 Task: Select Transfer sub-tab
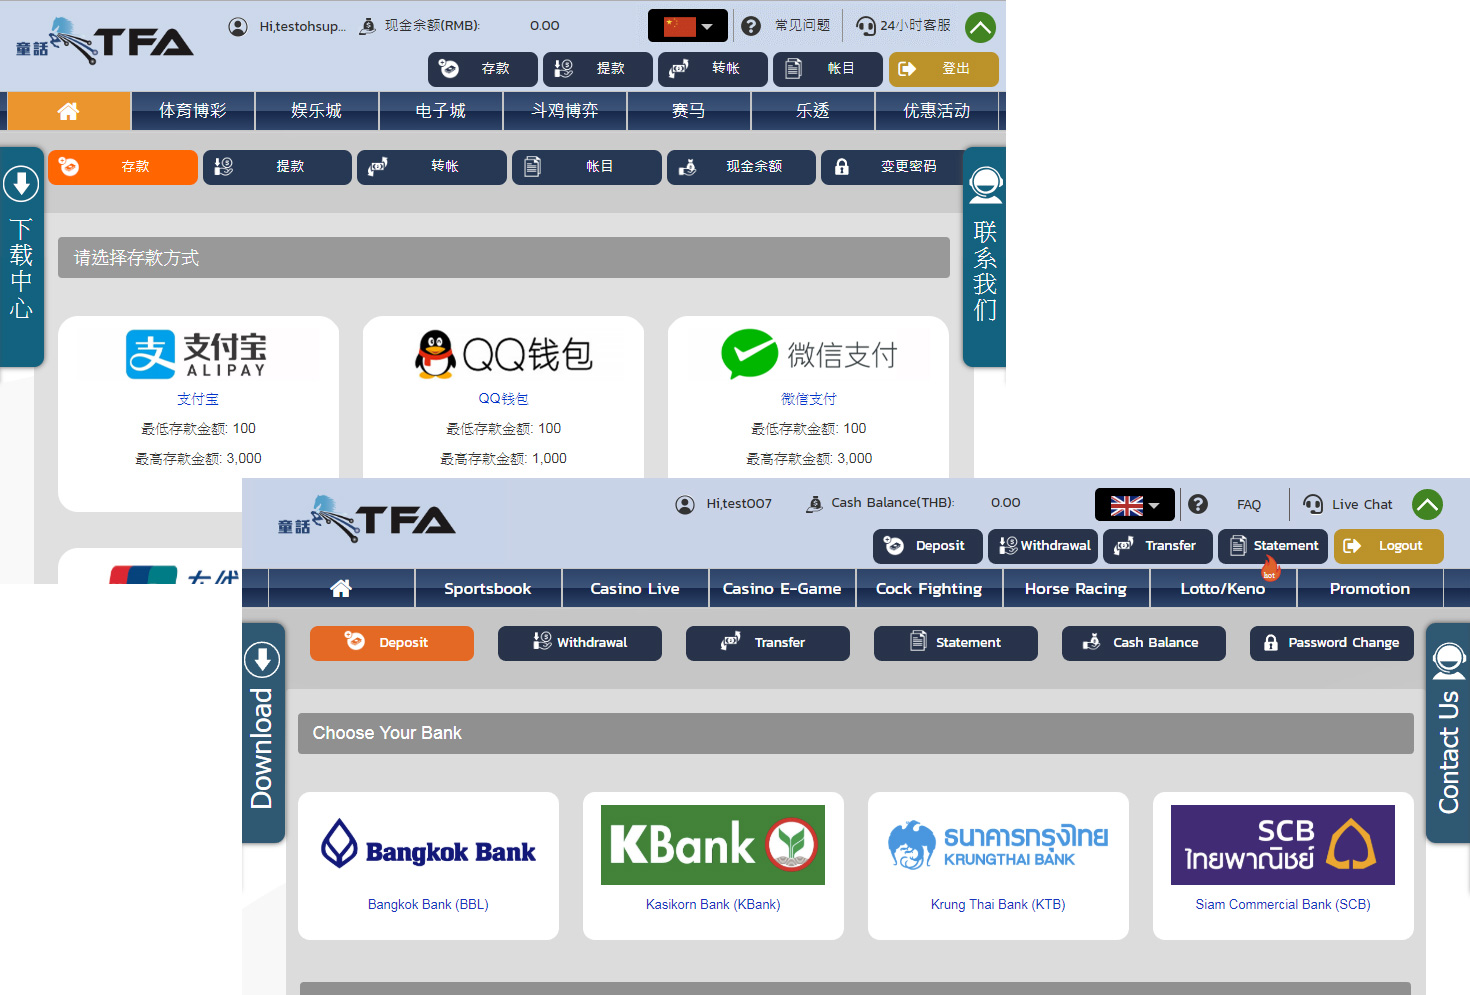point(768,643)
